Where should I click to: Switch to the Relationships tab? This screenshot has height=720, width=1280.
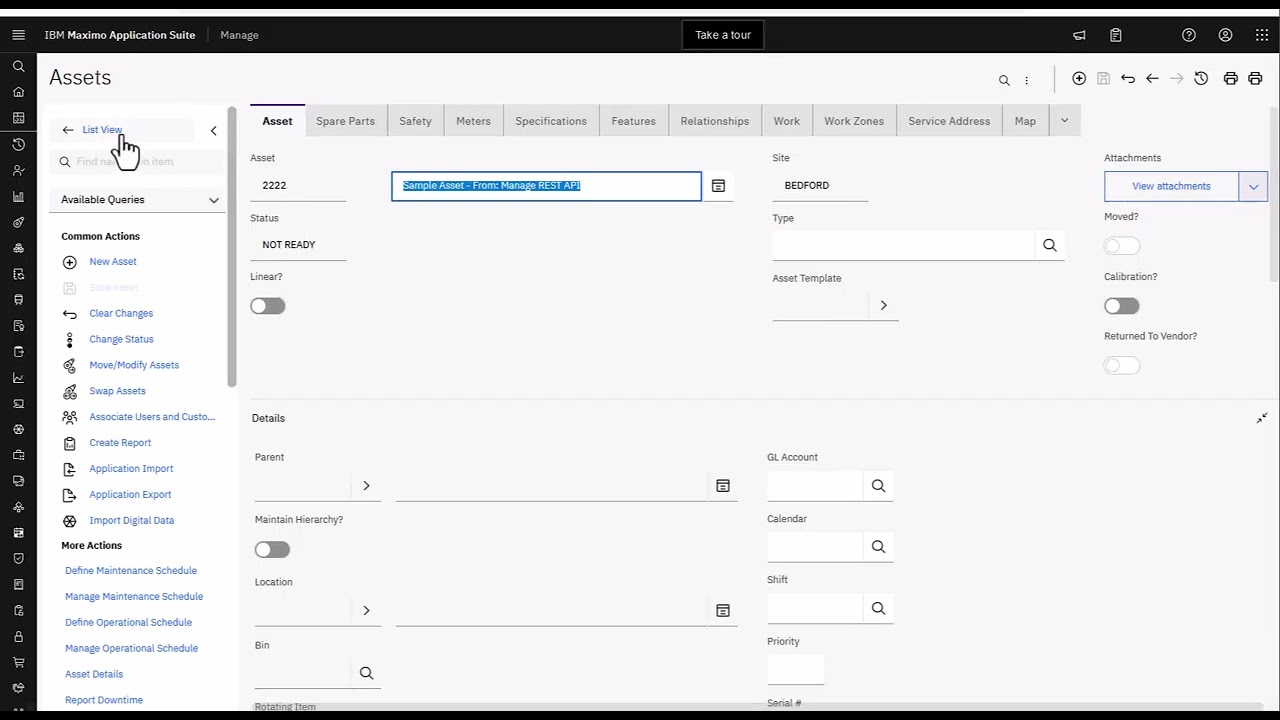[714, 121]
